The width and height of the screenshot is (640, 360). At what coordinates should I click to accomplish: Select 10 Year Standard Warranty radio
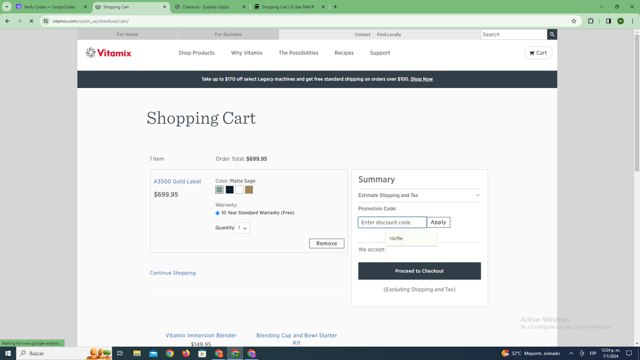[x=217, y=213]
